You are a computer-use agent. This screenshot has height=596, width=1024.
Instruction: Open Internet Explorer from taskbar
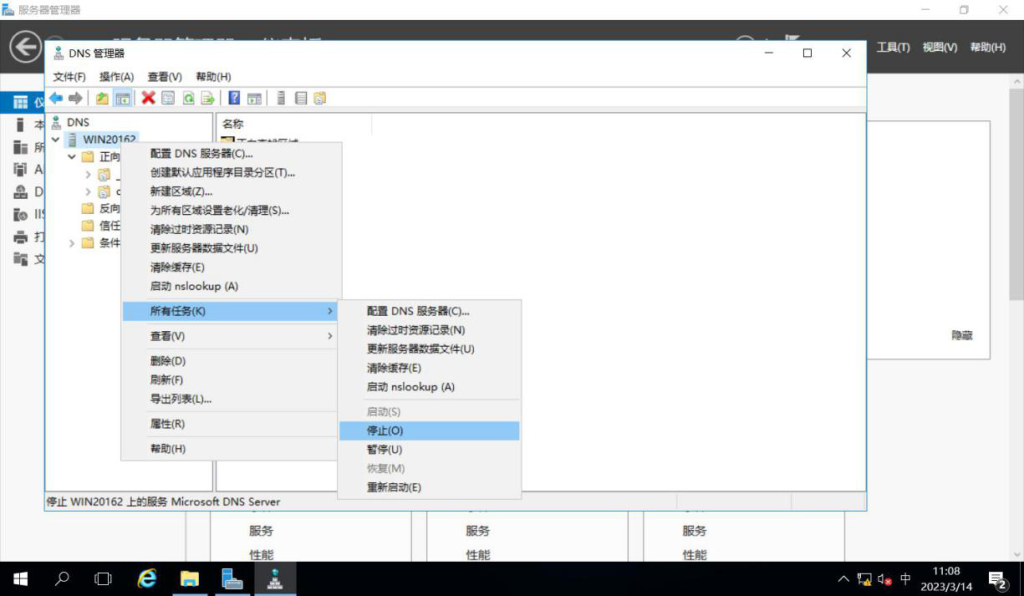(147, 579)
